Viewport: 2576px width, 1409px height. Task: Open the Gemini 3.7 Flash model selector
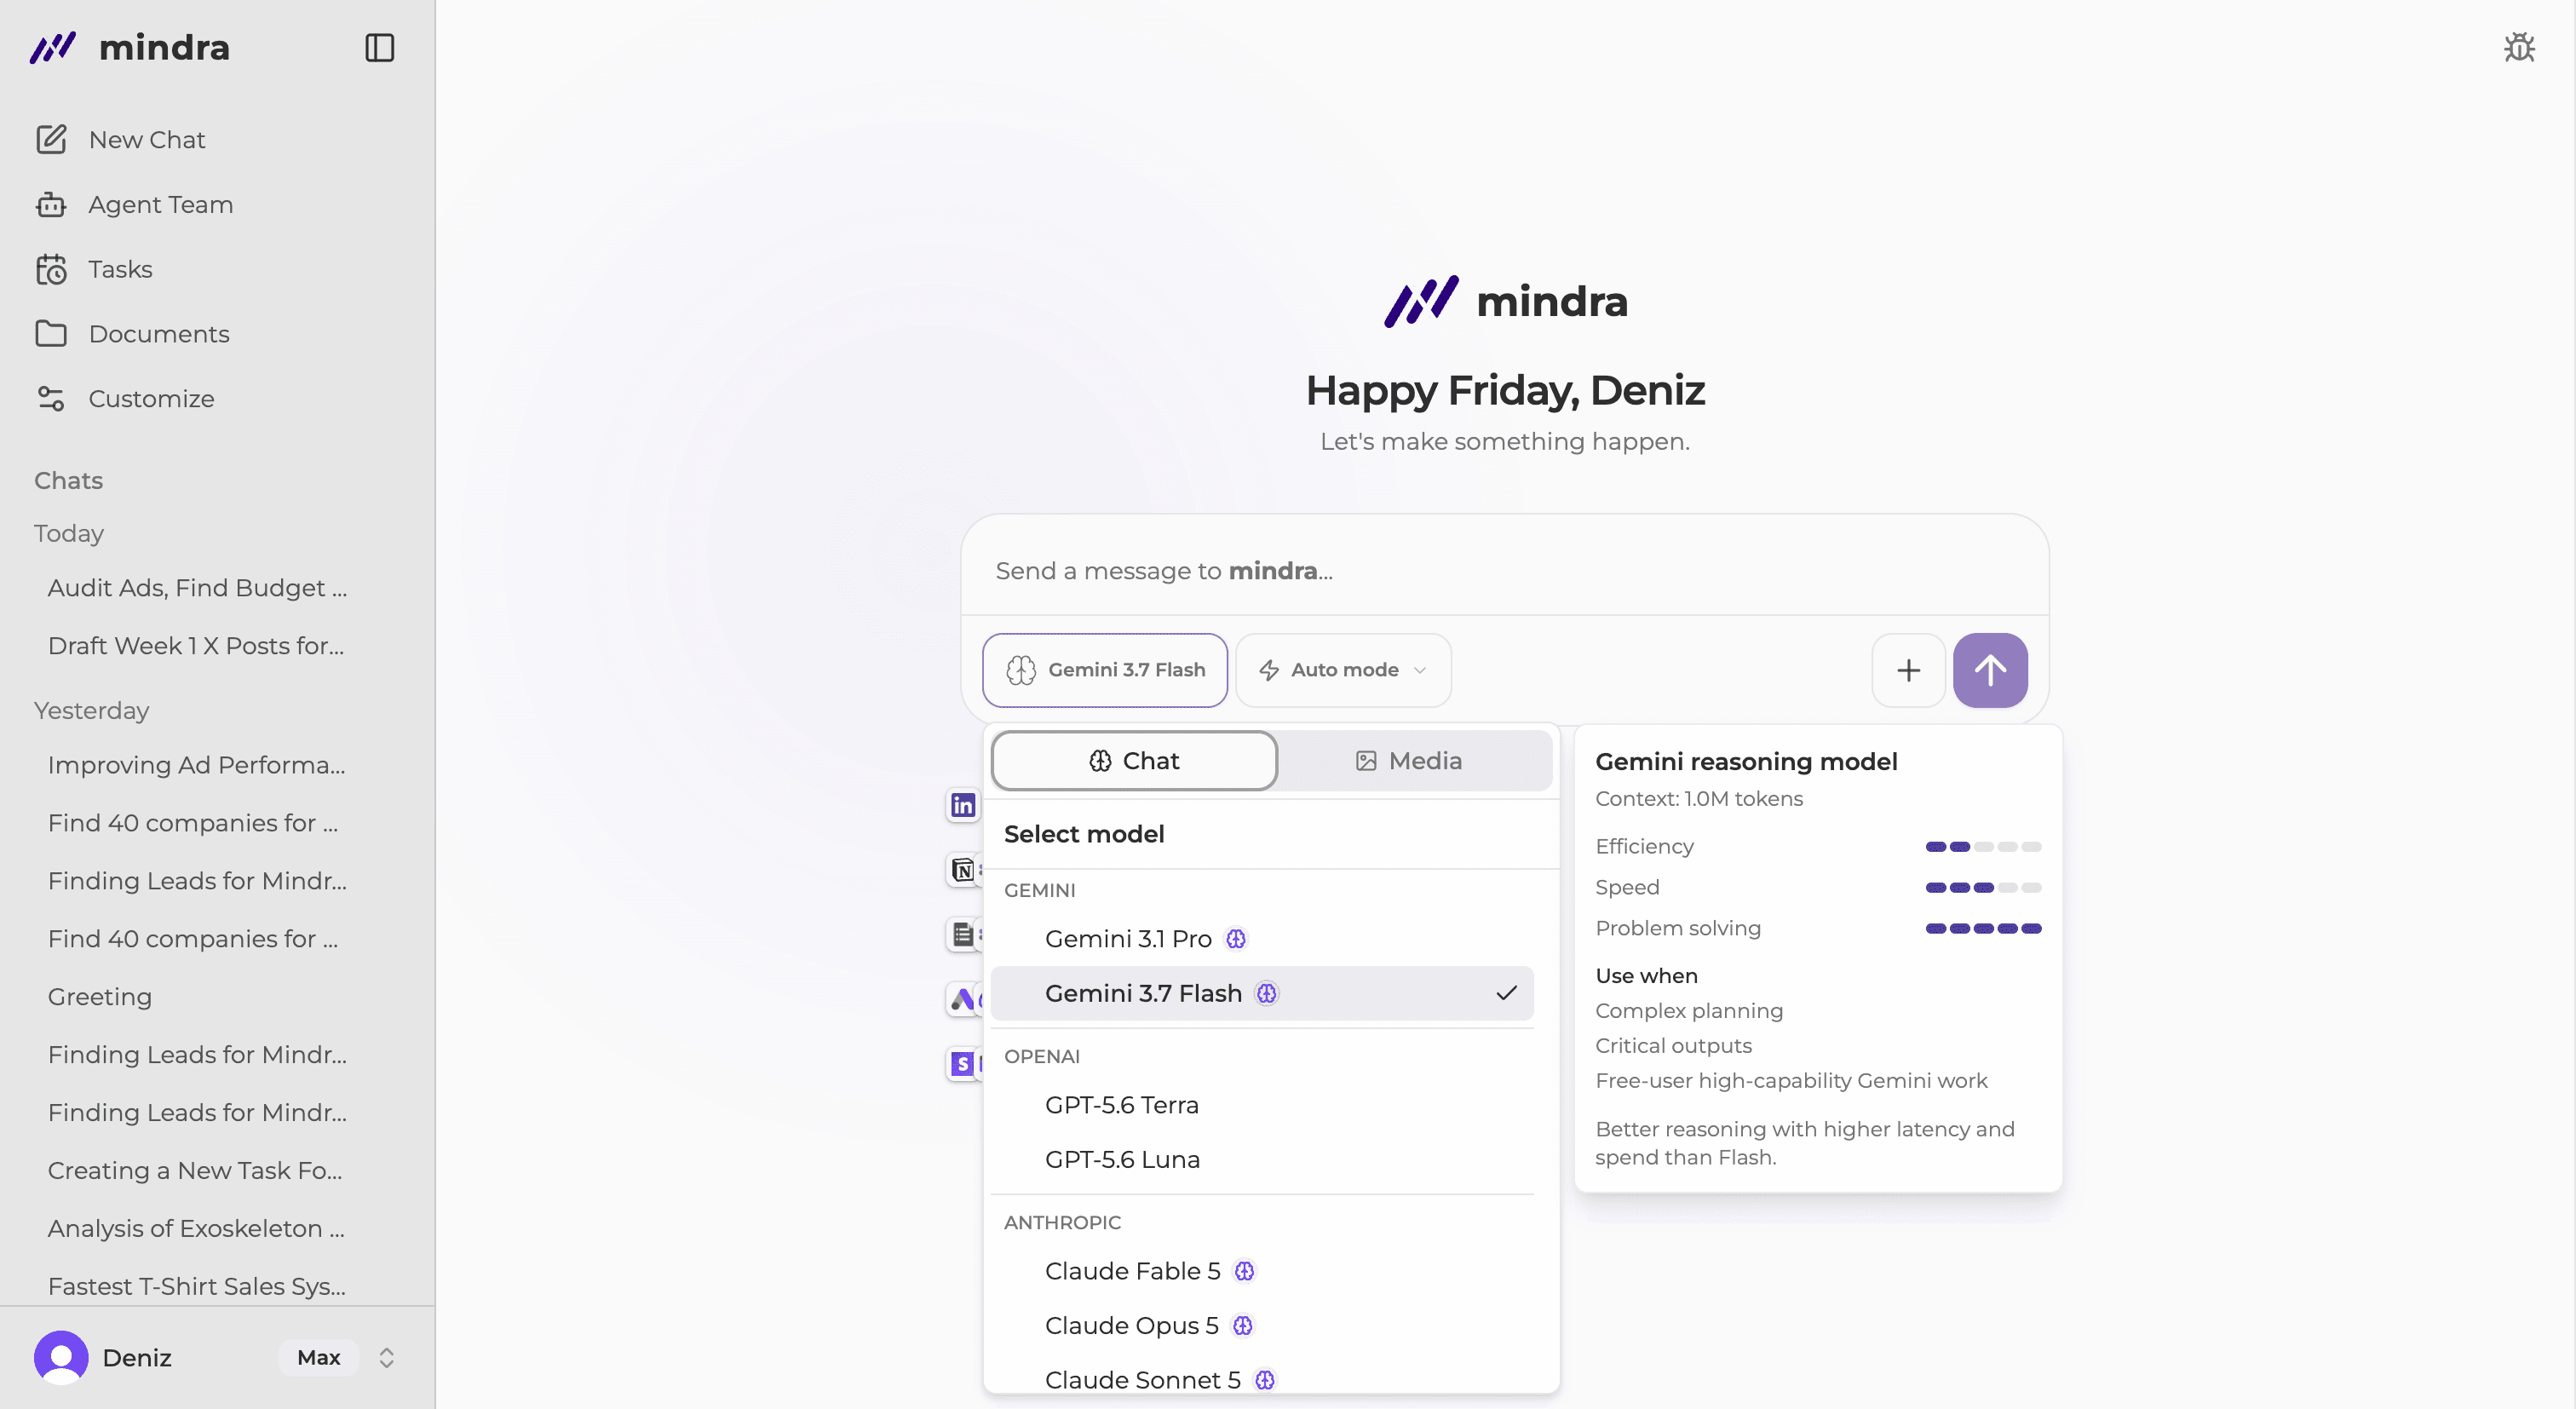(1105, 670)
